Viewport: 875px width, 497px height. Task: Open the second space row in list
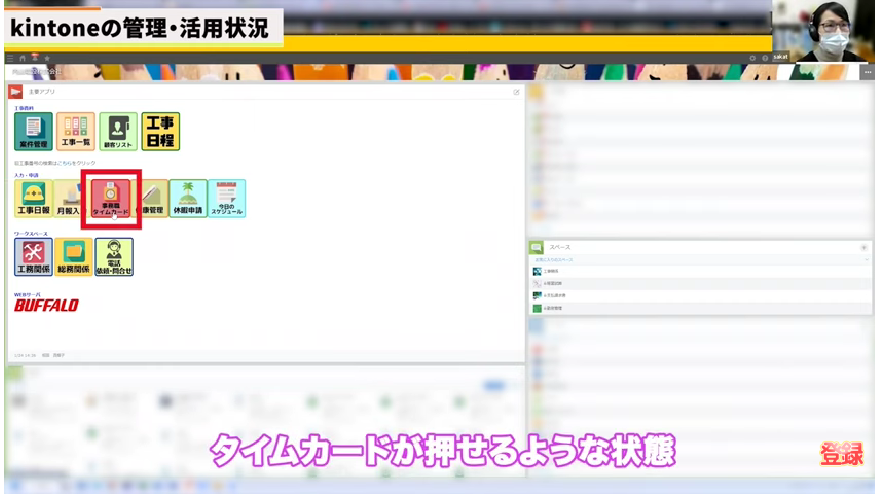[x=700, y=283]
